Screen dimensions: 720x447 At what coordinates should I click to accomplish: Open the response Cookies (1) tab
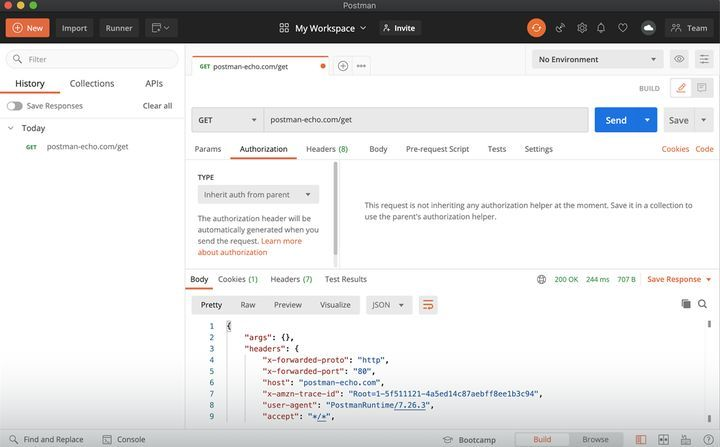point(237,279)
